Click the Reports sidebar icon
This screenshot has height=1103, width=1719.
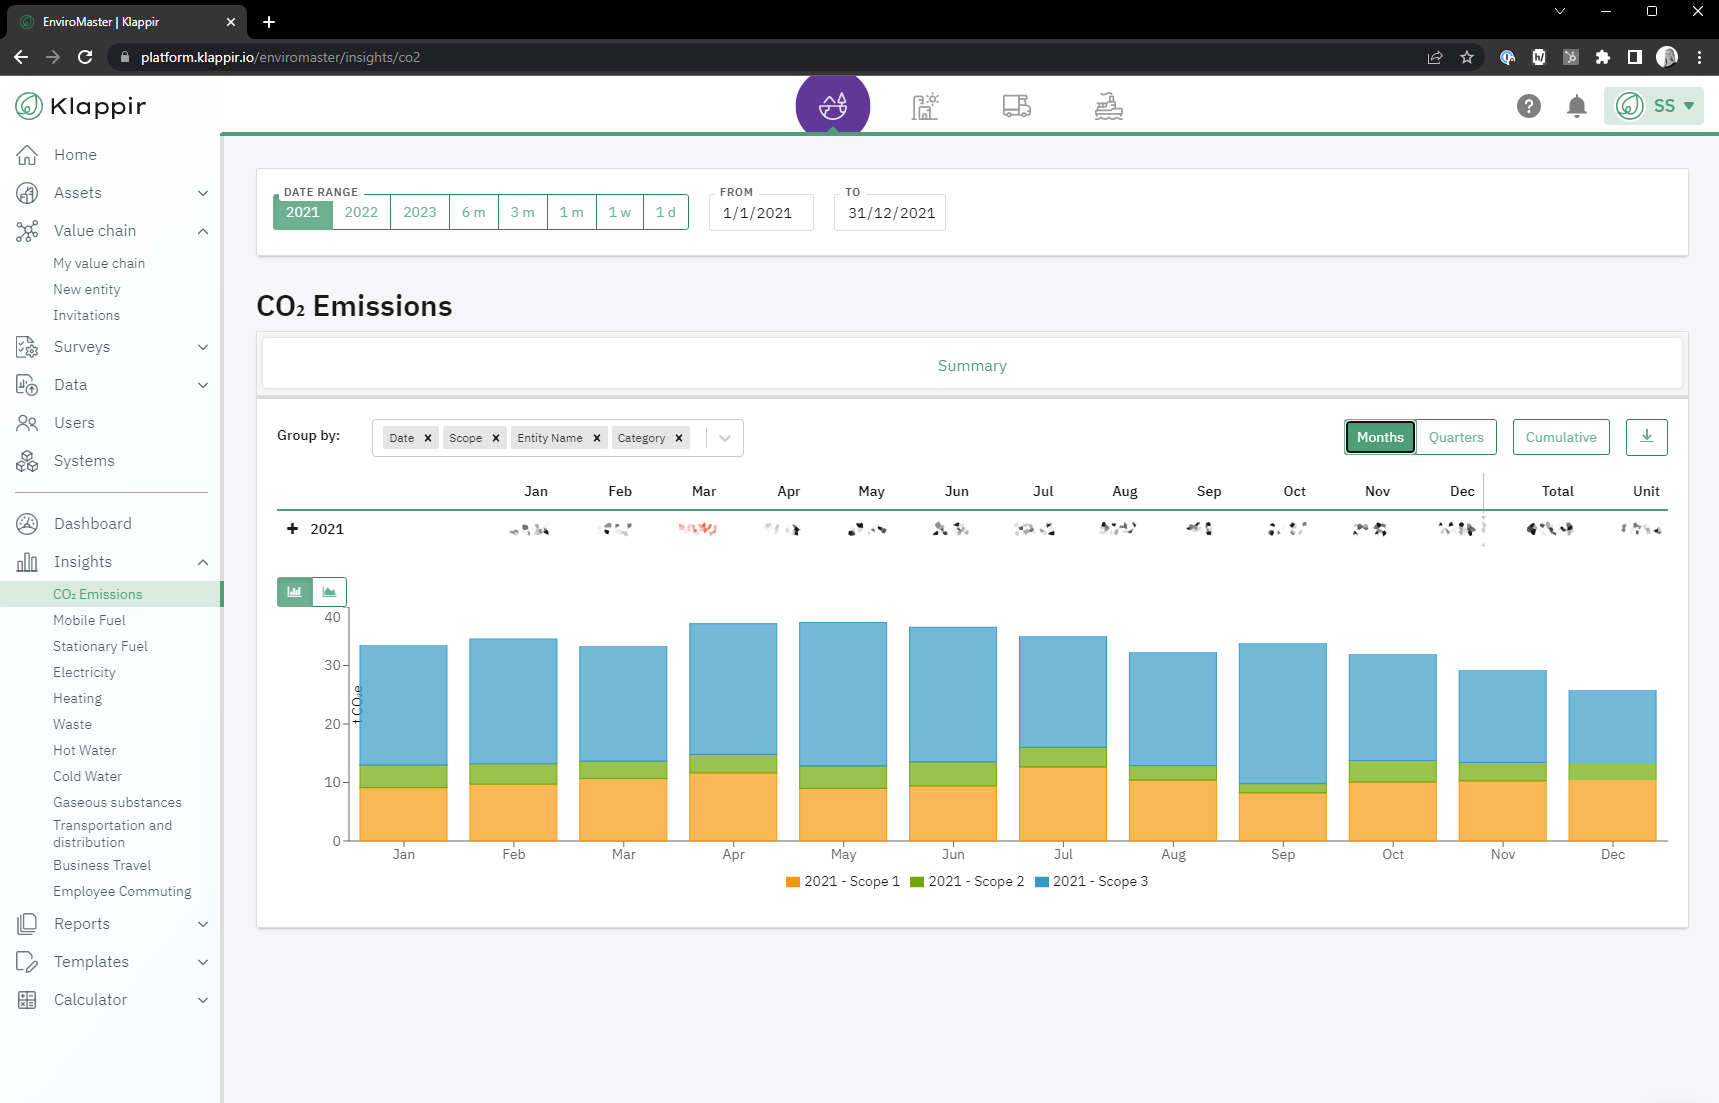click(27, 924)
